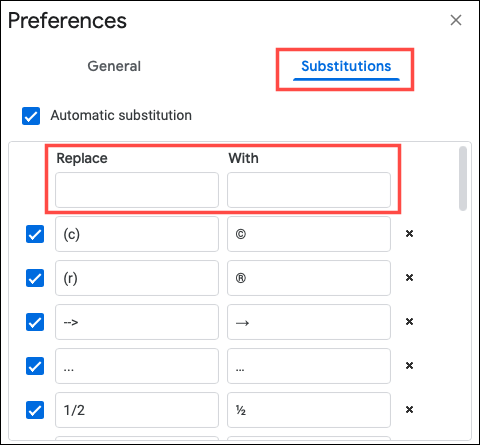Toggle Automatic substitution checkbox

[31, 116]
